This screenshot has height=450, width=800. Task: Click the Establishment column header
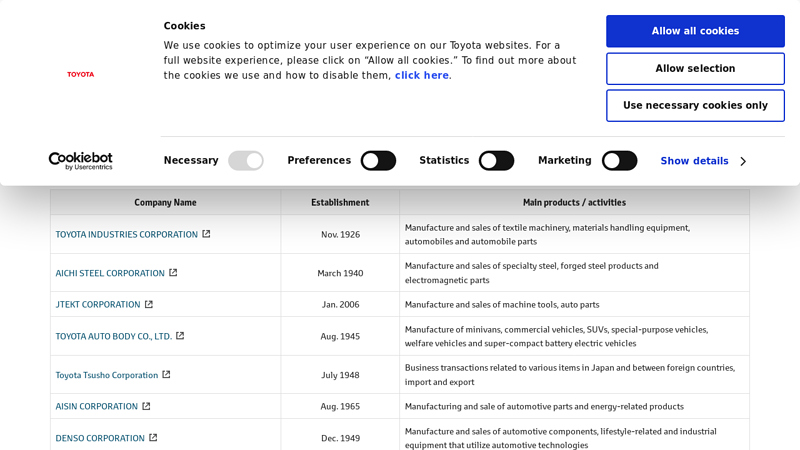[x=340, y=202]
